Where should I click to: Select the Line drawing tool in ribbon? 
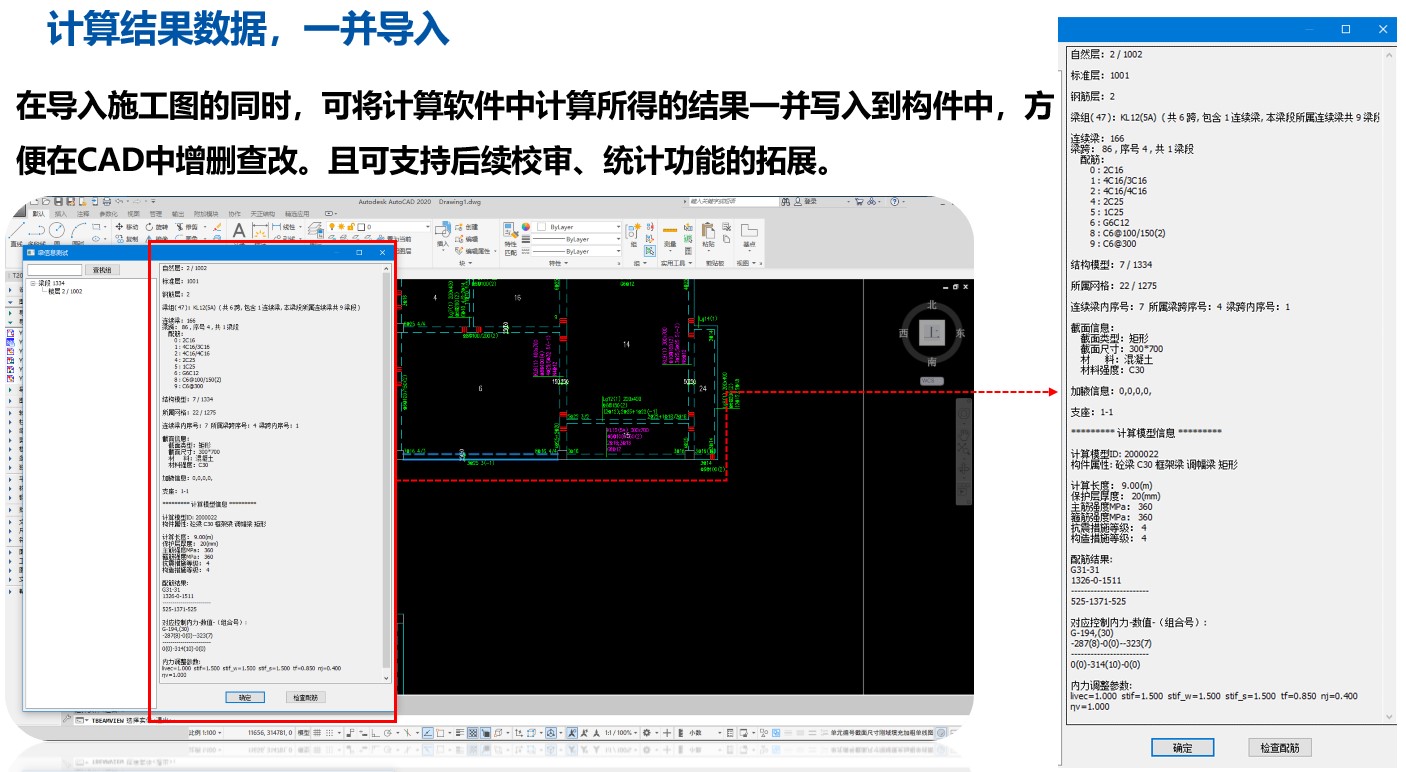[15, 232]
